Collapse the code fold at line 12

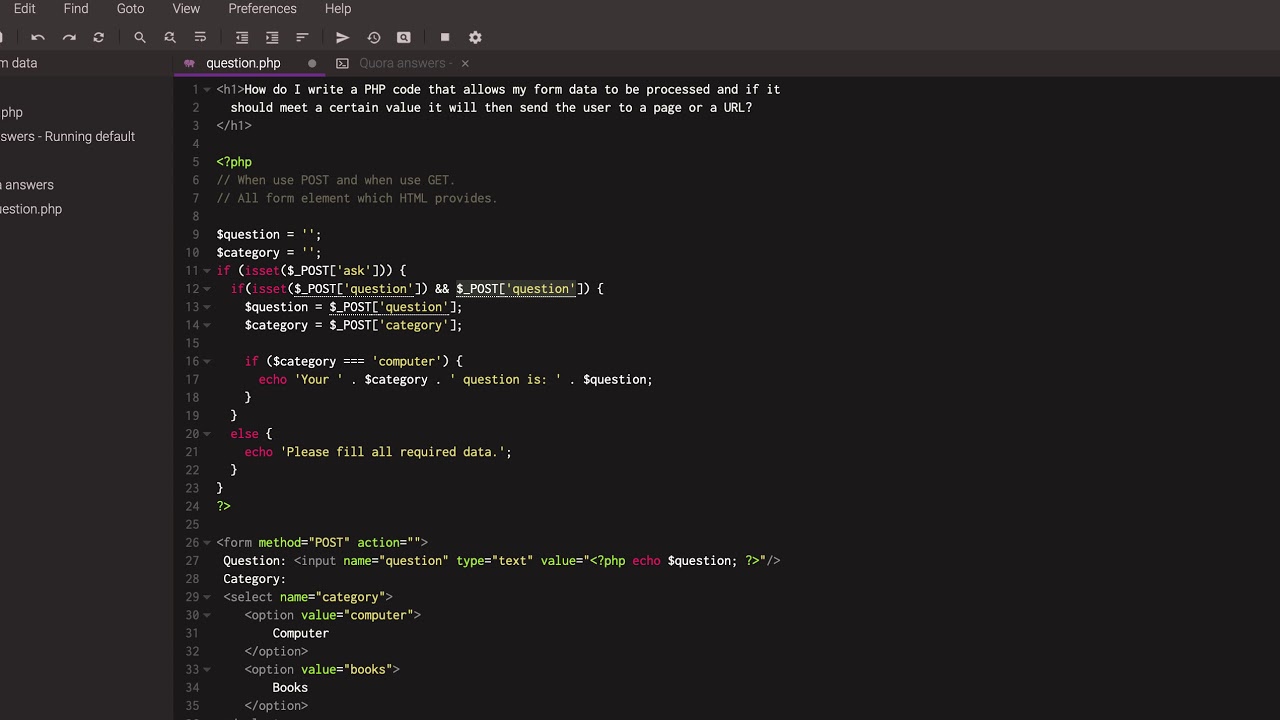click(x=207, y=289)
